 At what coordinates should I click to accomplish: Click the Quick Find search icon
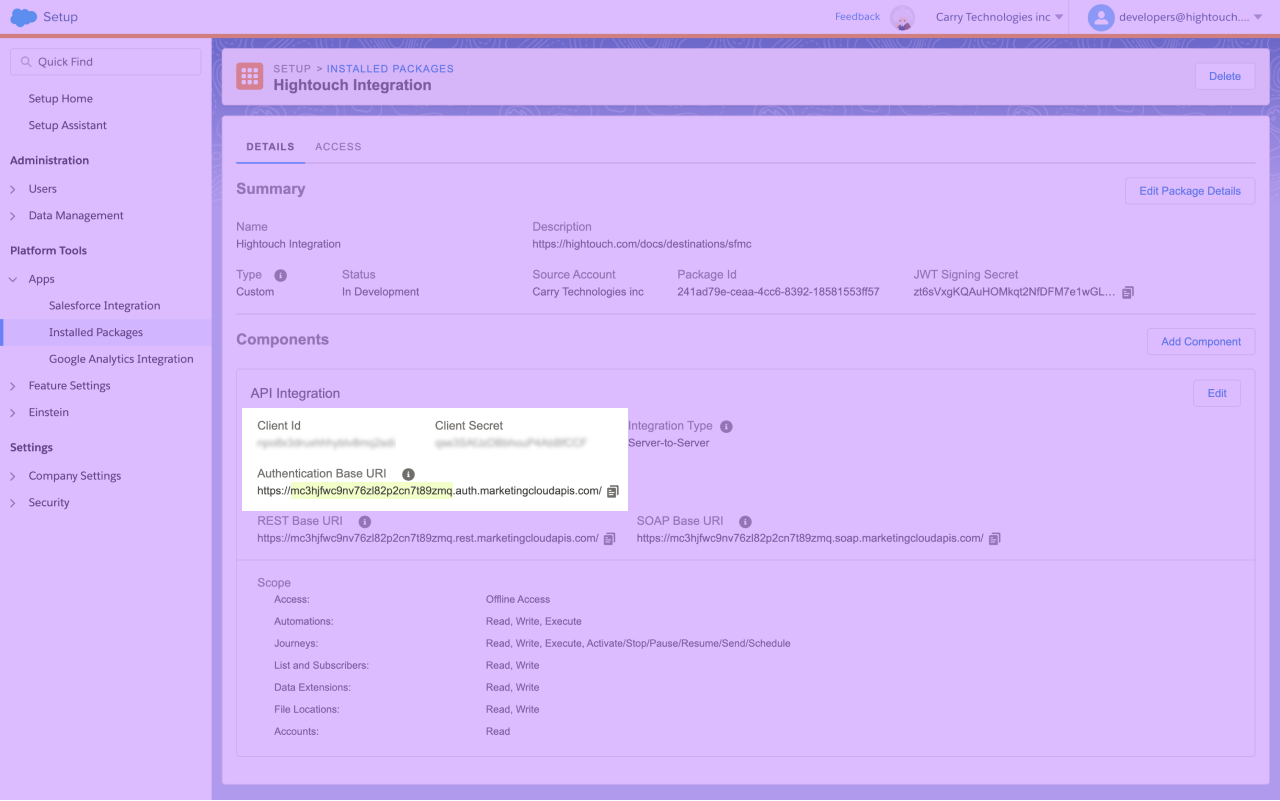[25, 62]
